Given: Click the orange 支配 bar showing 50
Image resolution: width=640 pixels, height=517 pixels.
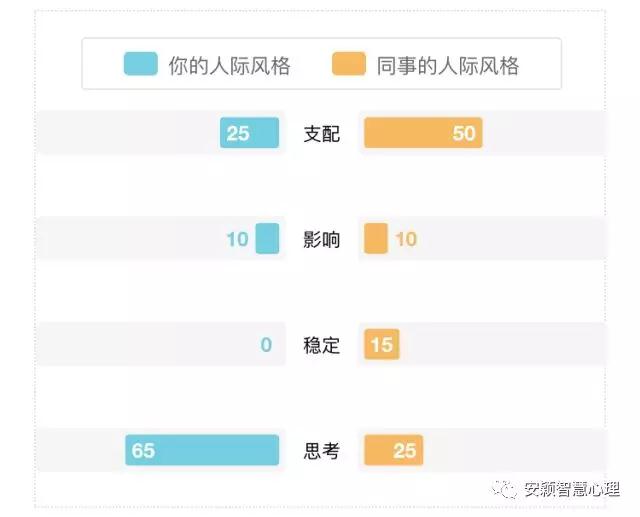Looking at the screenshot, I should click(x=423, y=133).
